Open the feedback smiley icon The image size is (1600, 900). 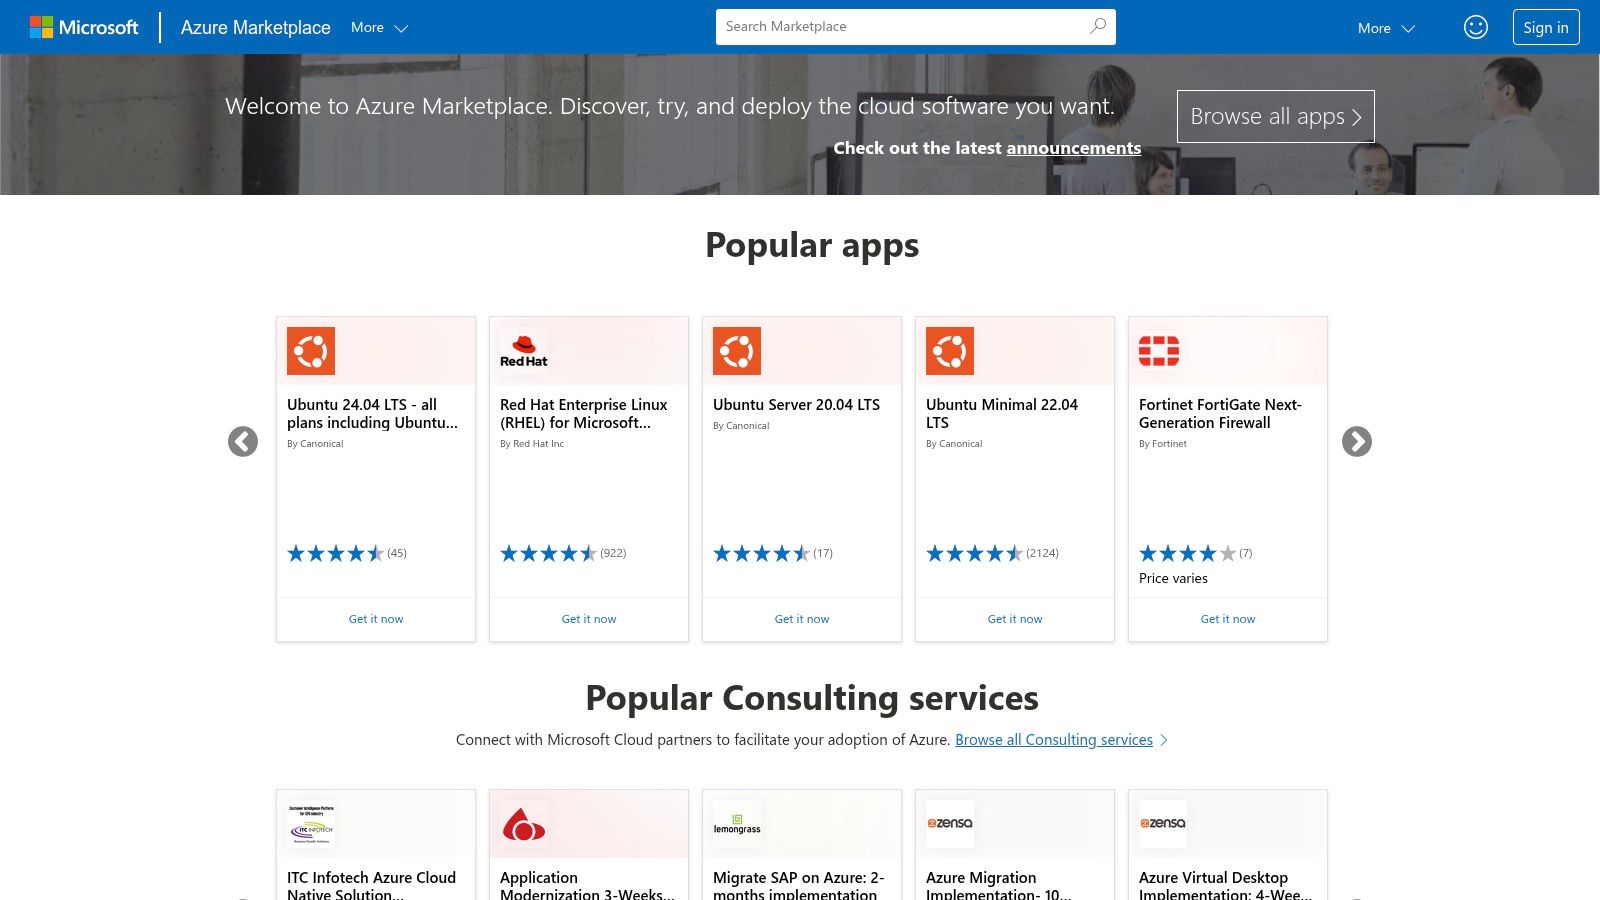coord(1476,27)
